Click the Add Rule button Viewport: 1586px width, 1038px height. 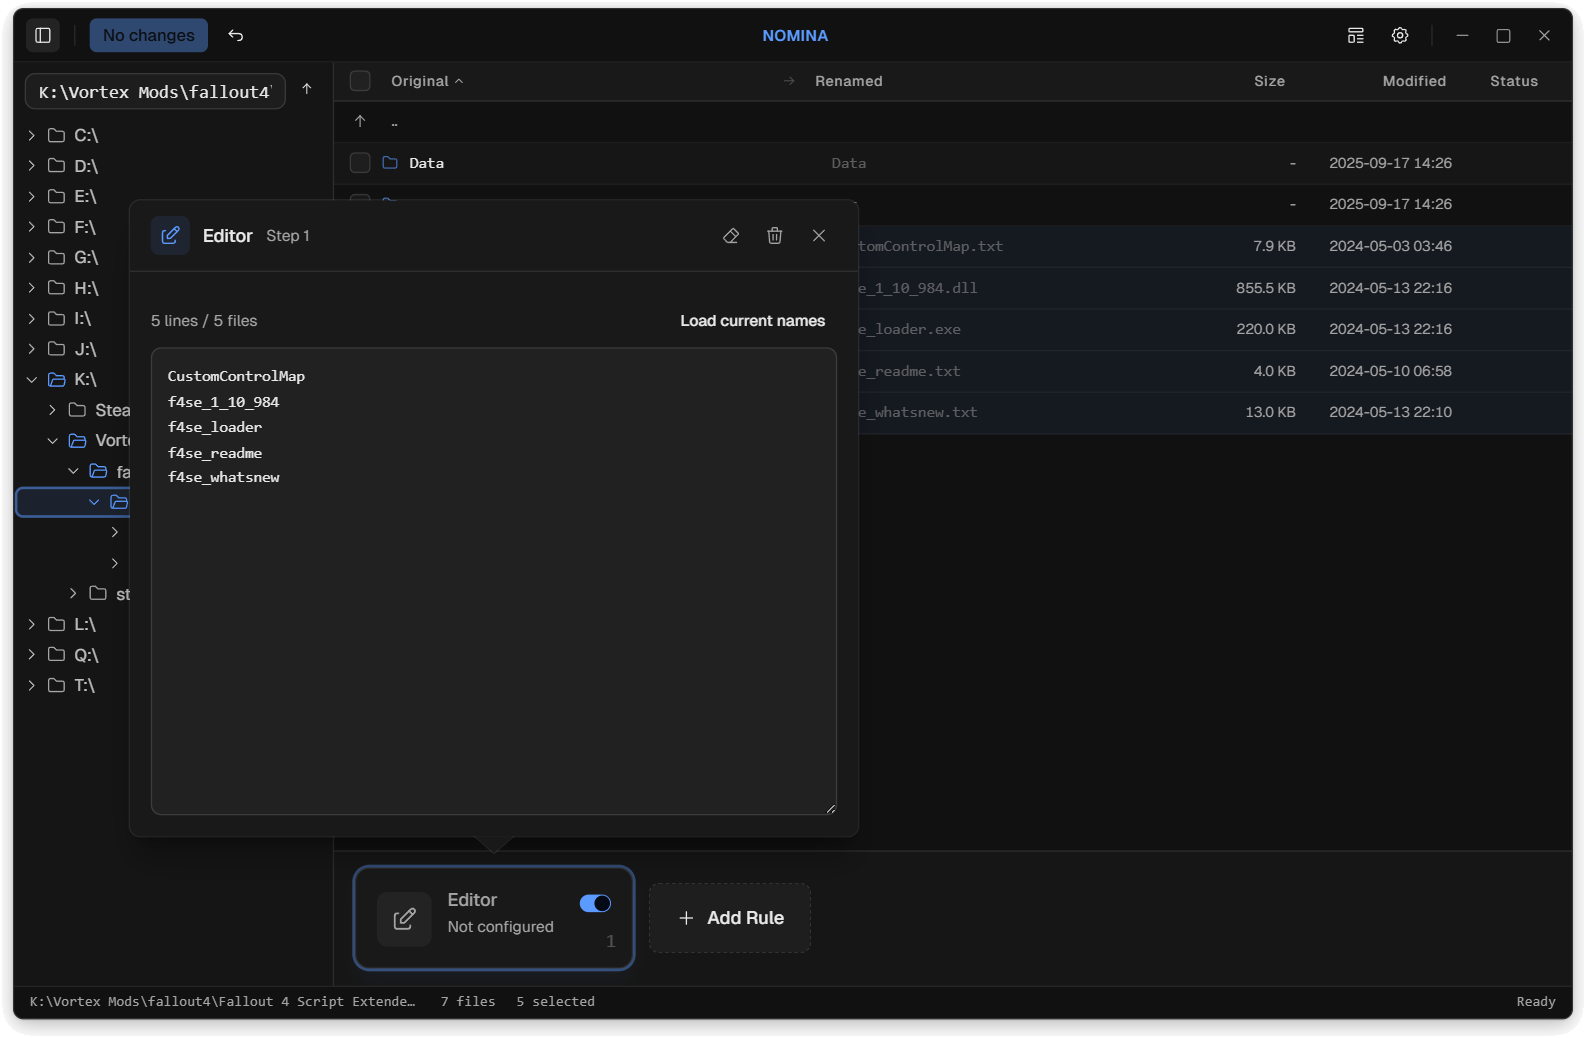point(730,918)
